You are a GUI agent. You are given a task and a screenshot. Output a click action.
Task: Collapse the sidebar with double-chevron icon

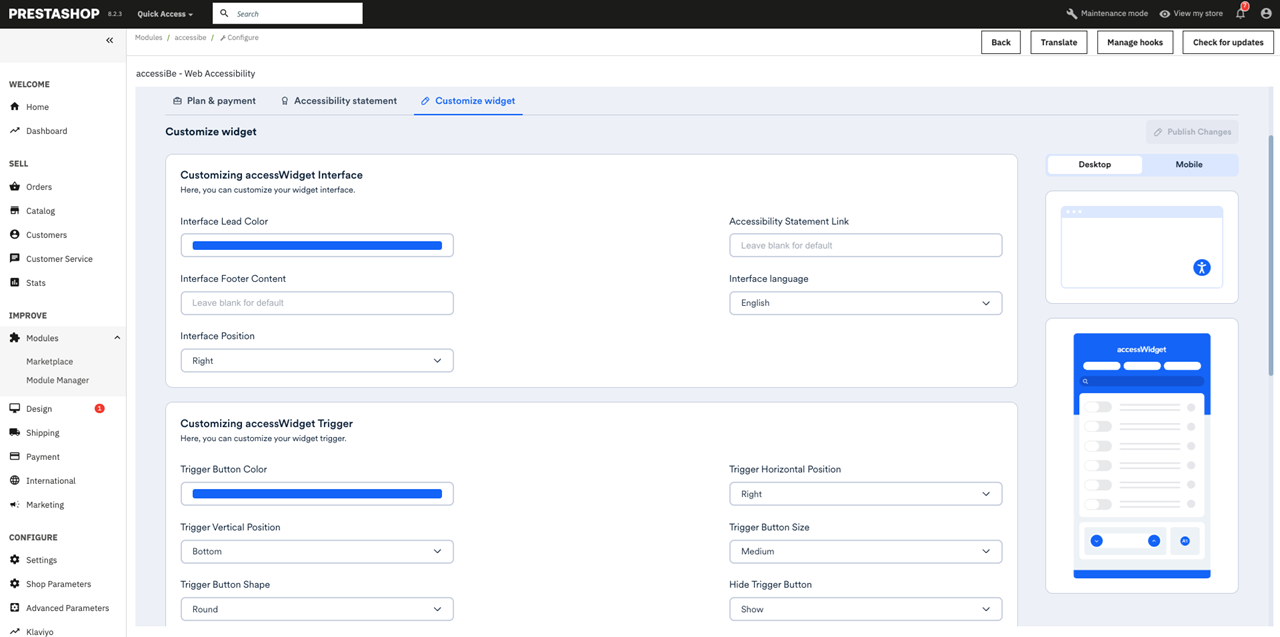click(x=110, y=40)
